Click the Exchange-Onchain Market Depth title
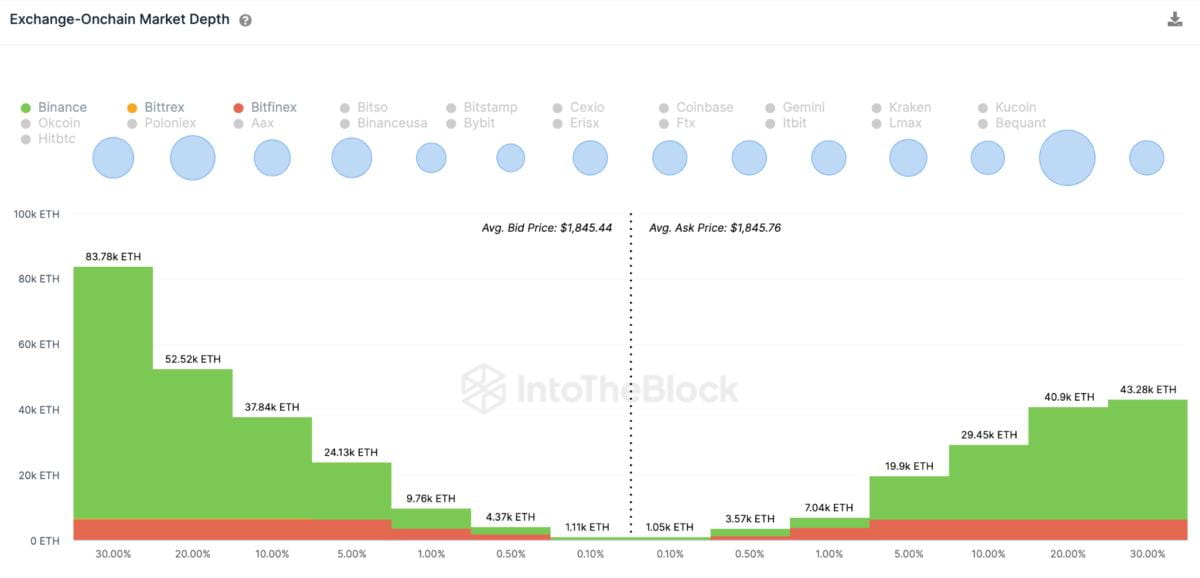Viewport: 1200px width, 578px height. (119, 20)
